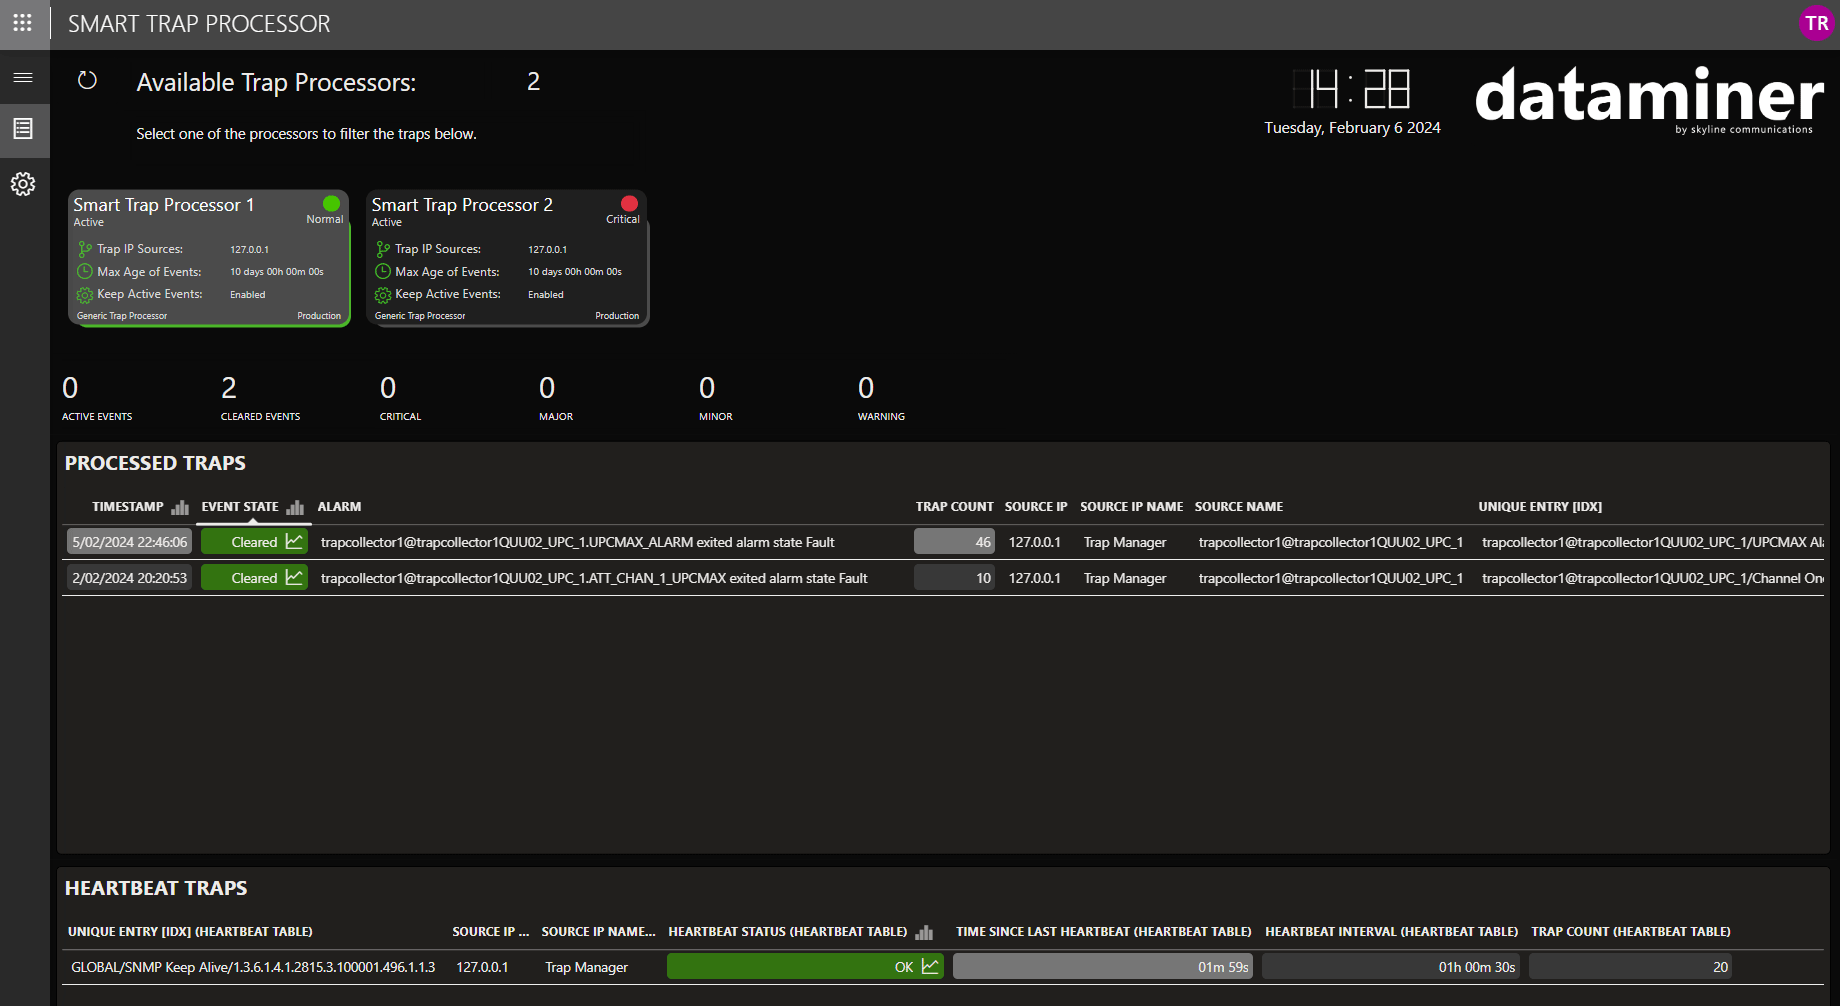Click heartbeat interval bar 01h 00m 30s
This screenshot has width=1840, height=1006.
(1390, 966)
